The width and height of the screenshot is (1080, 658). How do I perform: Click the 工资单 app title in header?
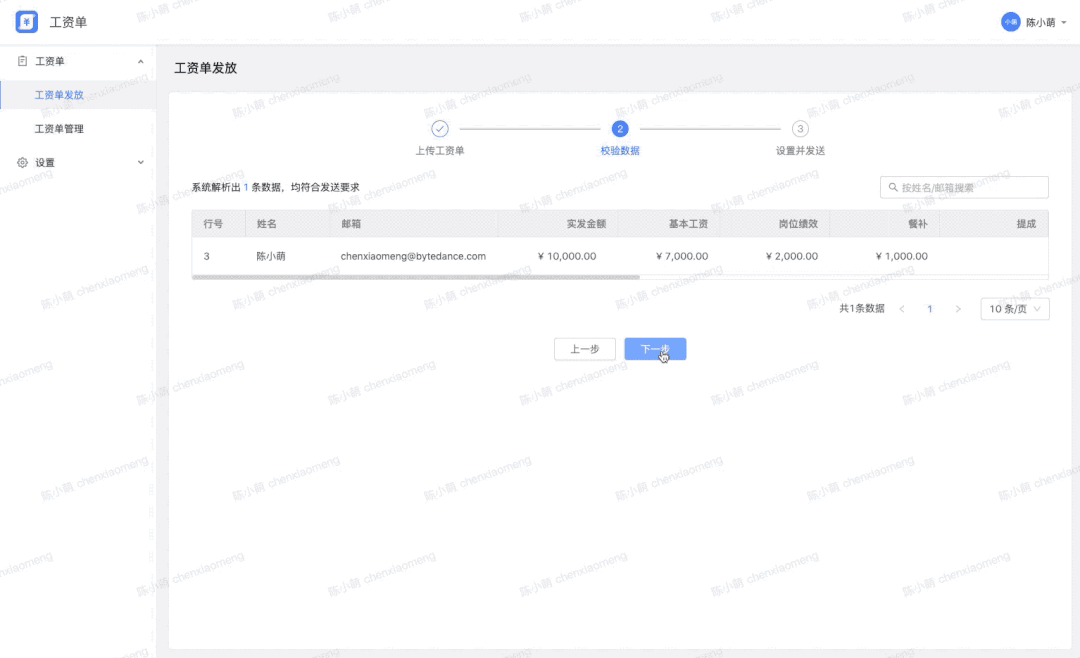[68, 23]
